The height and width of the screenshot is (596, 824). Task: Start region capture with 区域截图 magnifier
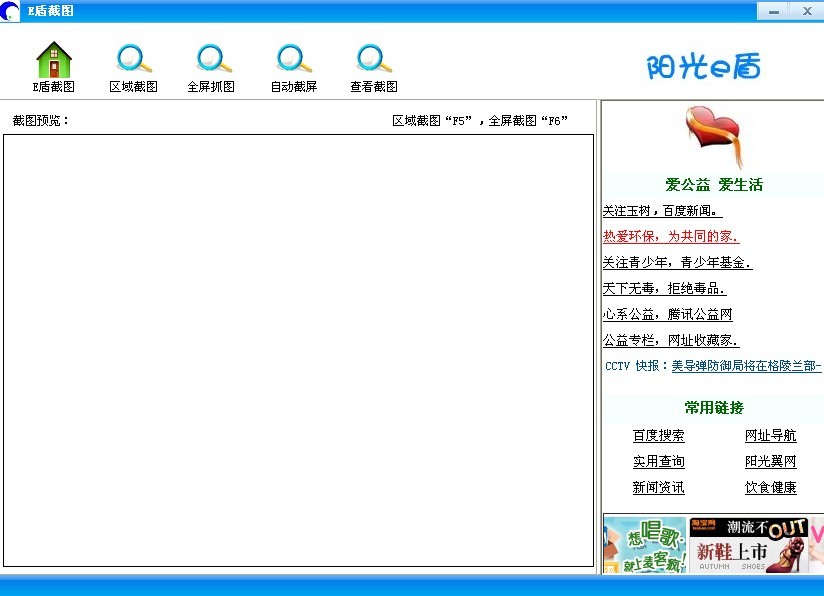(x=134, y=59)
